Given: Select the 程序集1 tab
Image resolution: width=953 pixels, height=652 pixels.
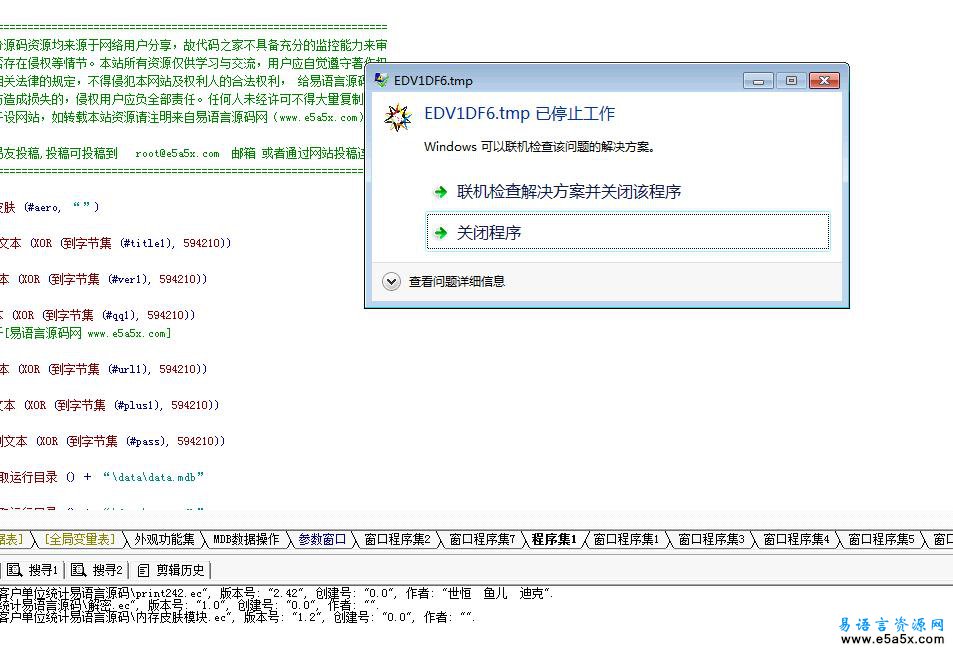Looking at the screenshot, I should pyautogui.click(x=554, y=539).
